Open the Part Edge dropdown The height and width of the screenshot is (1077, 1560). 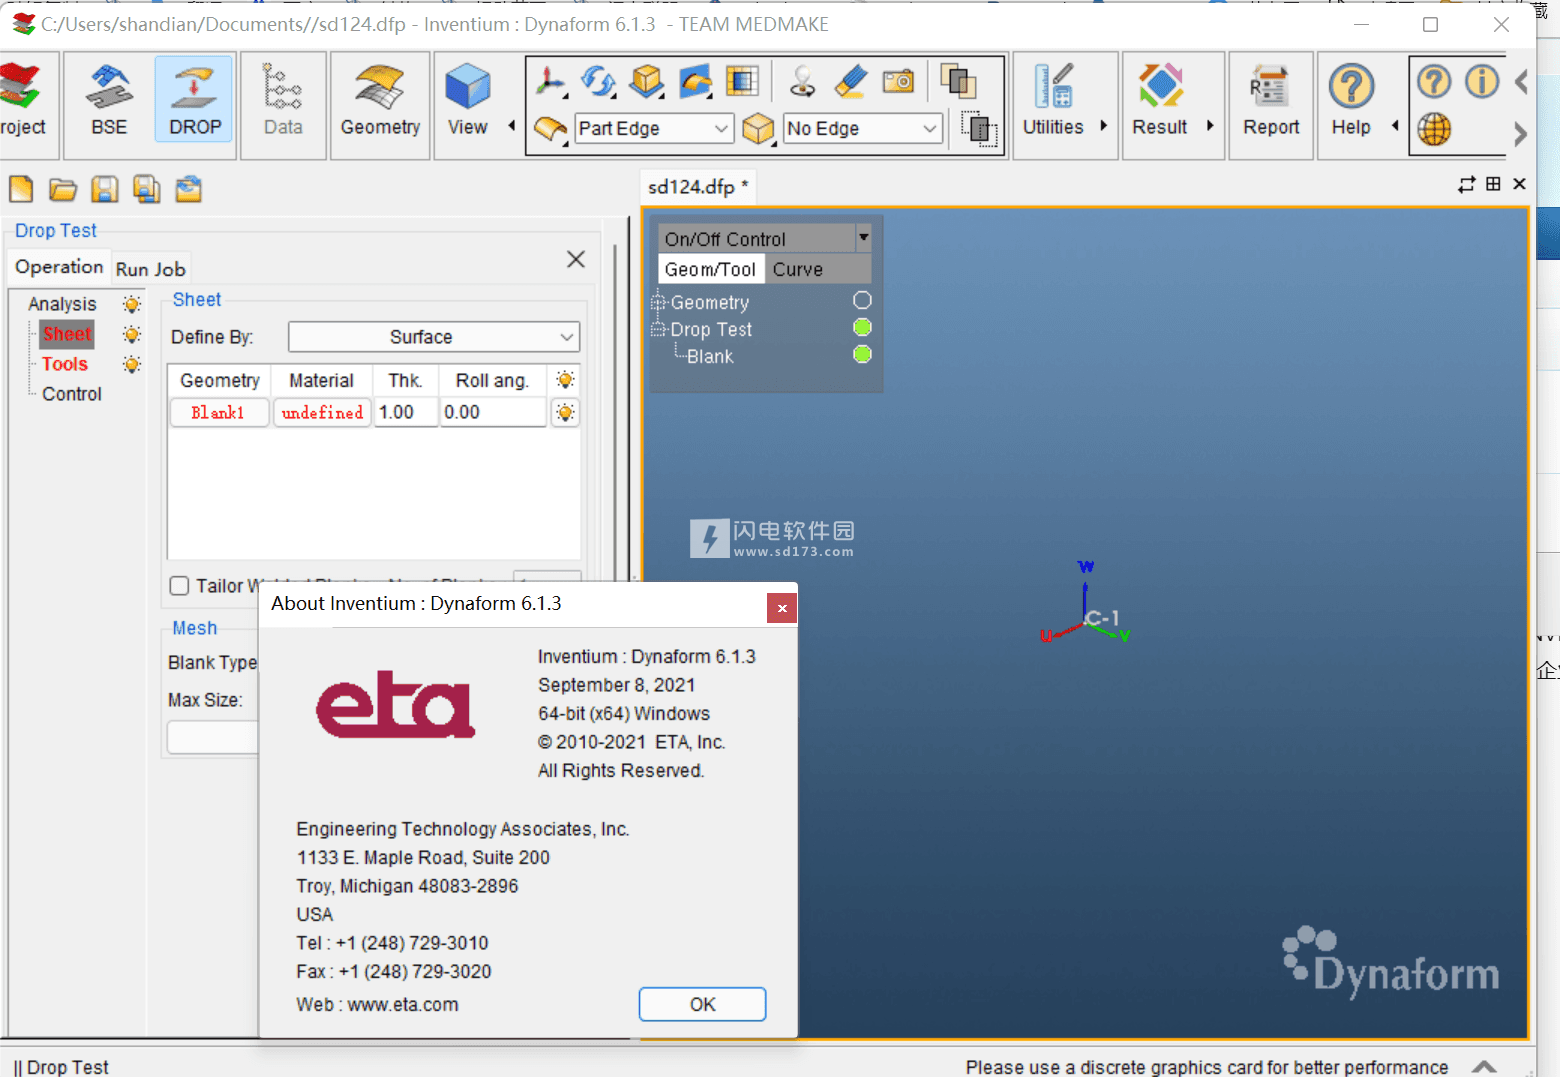click(x=655, y=129)
